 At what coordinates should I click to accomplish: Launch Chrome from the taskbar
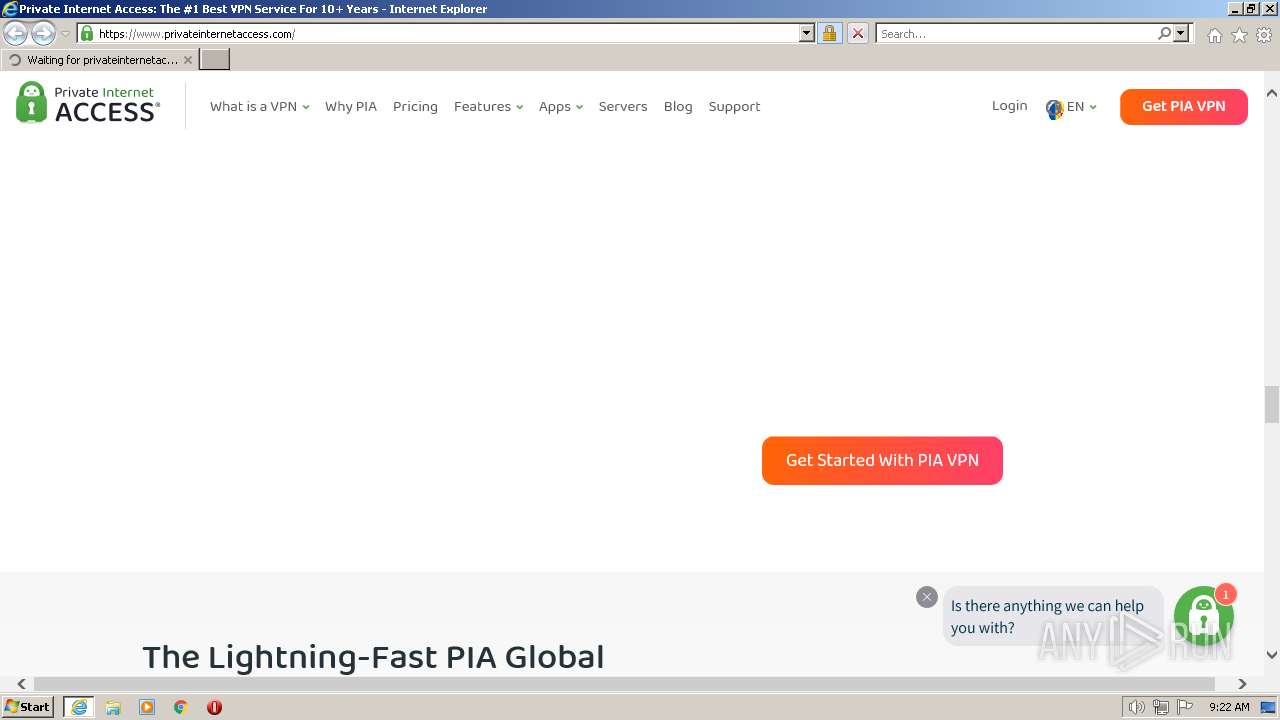click(x=181, y=707)
